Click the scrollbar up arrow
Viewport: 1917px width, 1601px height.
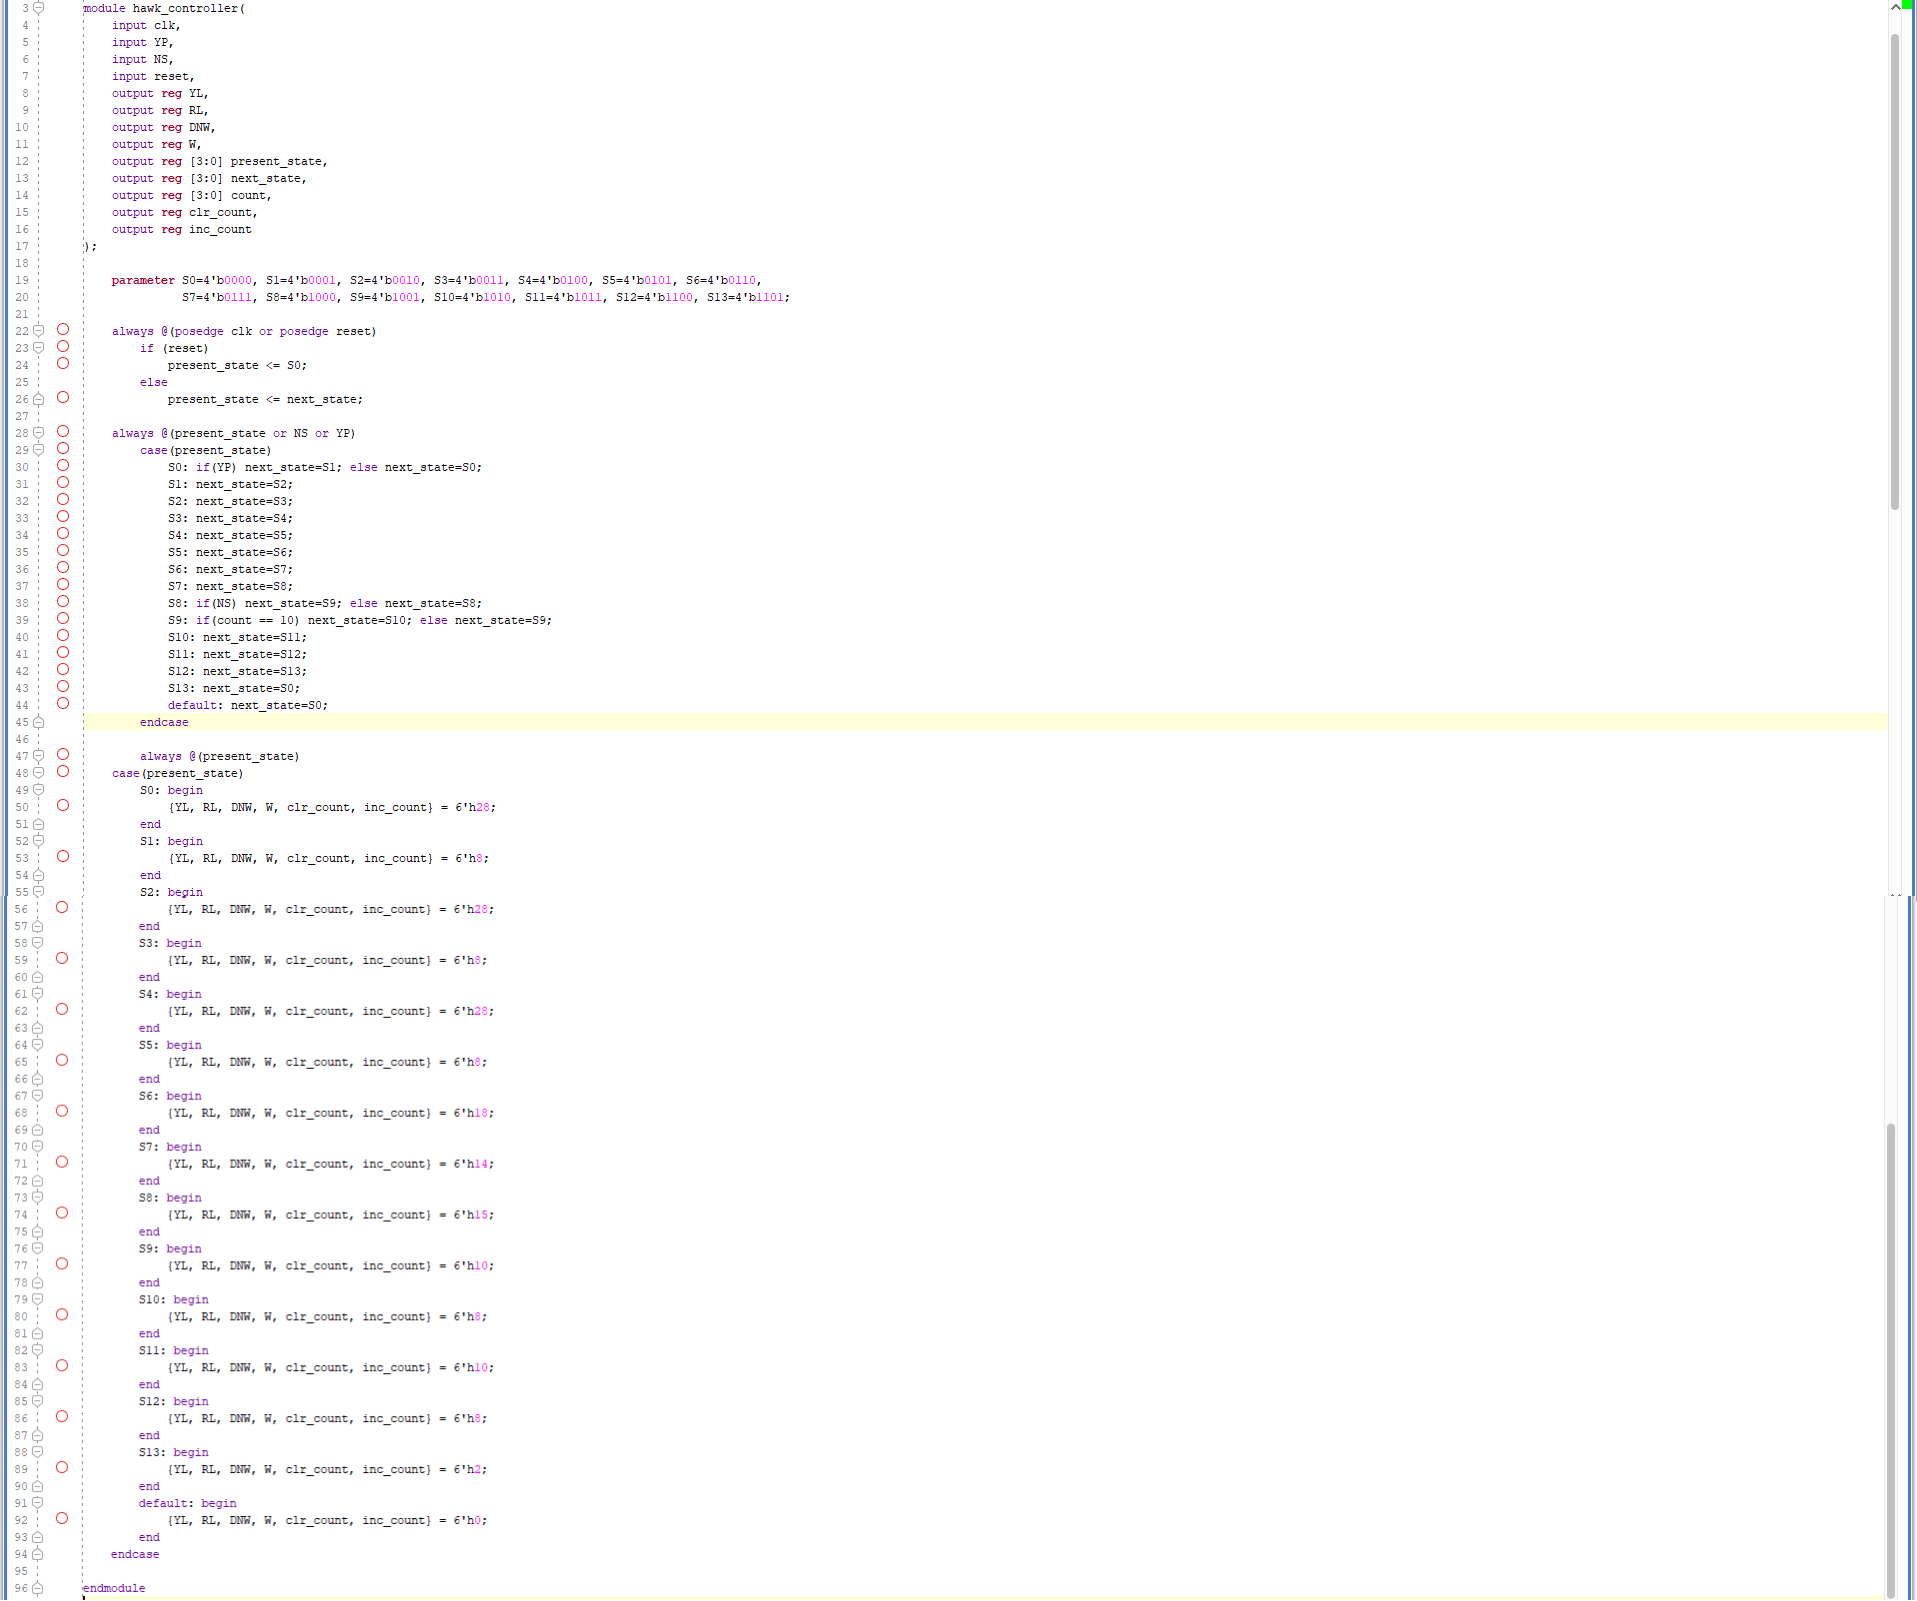pyautogui.click(x=1897, y=7)
